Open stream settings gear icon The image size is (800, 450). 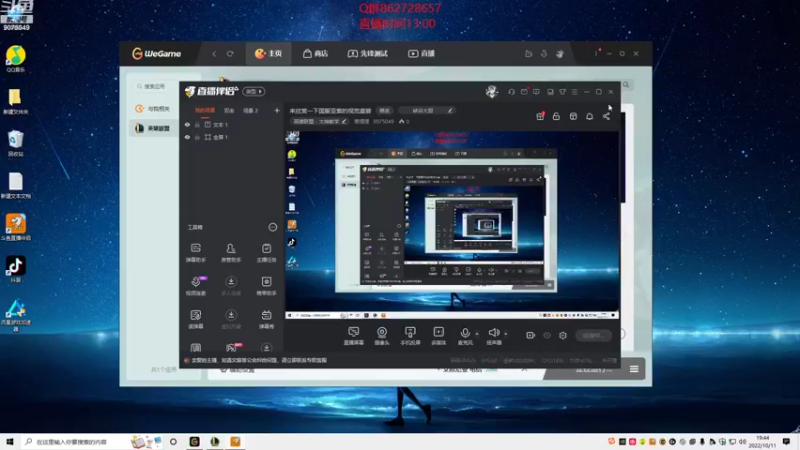coord(563,335)
